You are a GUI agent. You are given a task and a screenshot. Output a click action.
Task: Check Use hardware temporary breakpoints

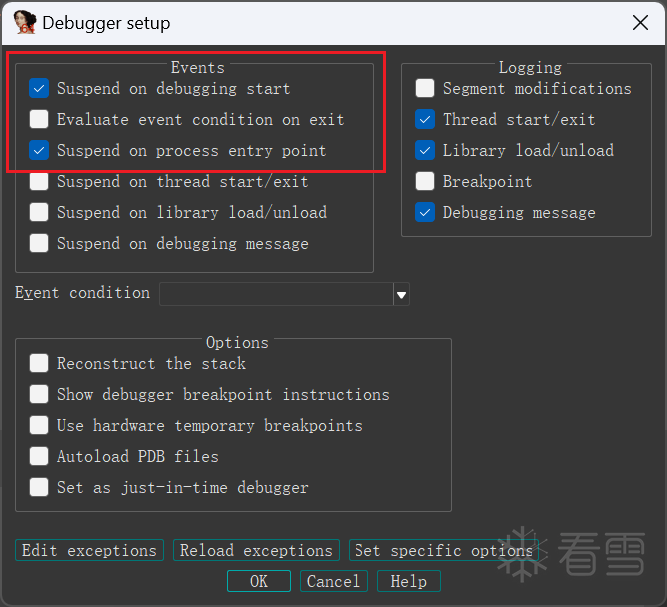click(39, 425)
